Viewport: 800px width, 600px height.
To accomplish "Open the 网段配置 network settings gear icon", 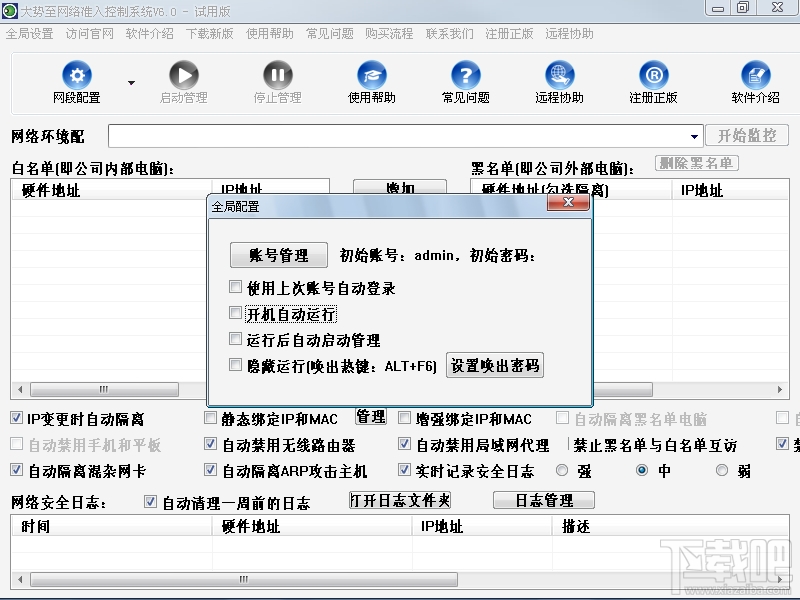I will pos(77,75).
